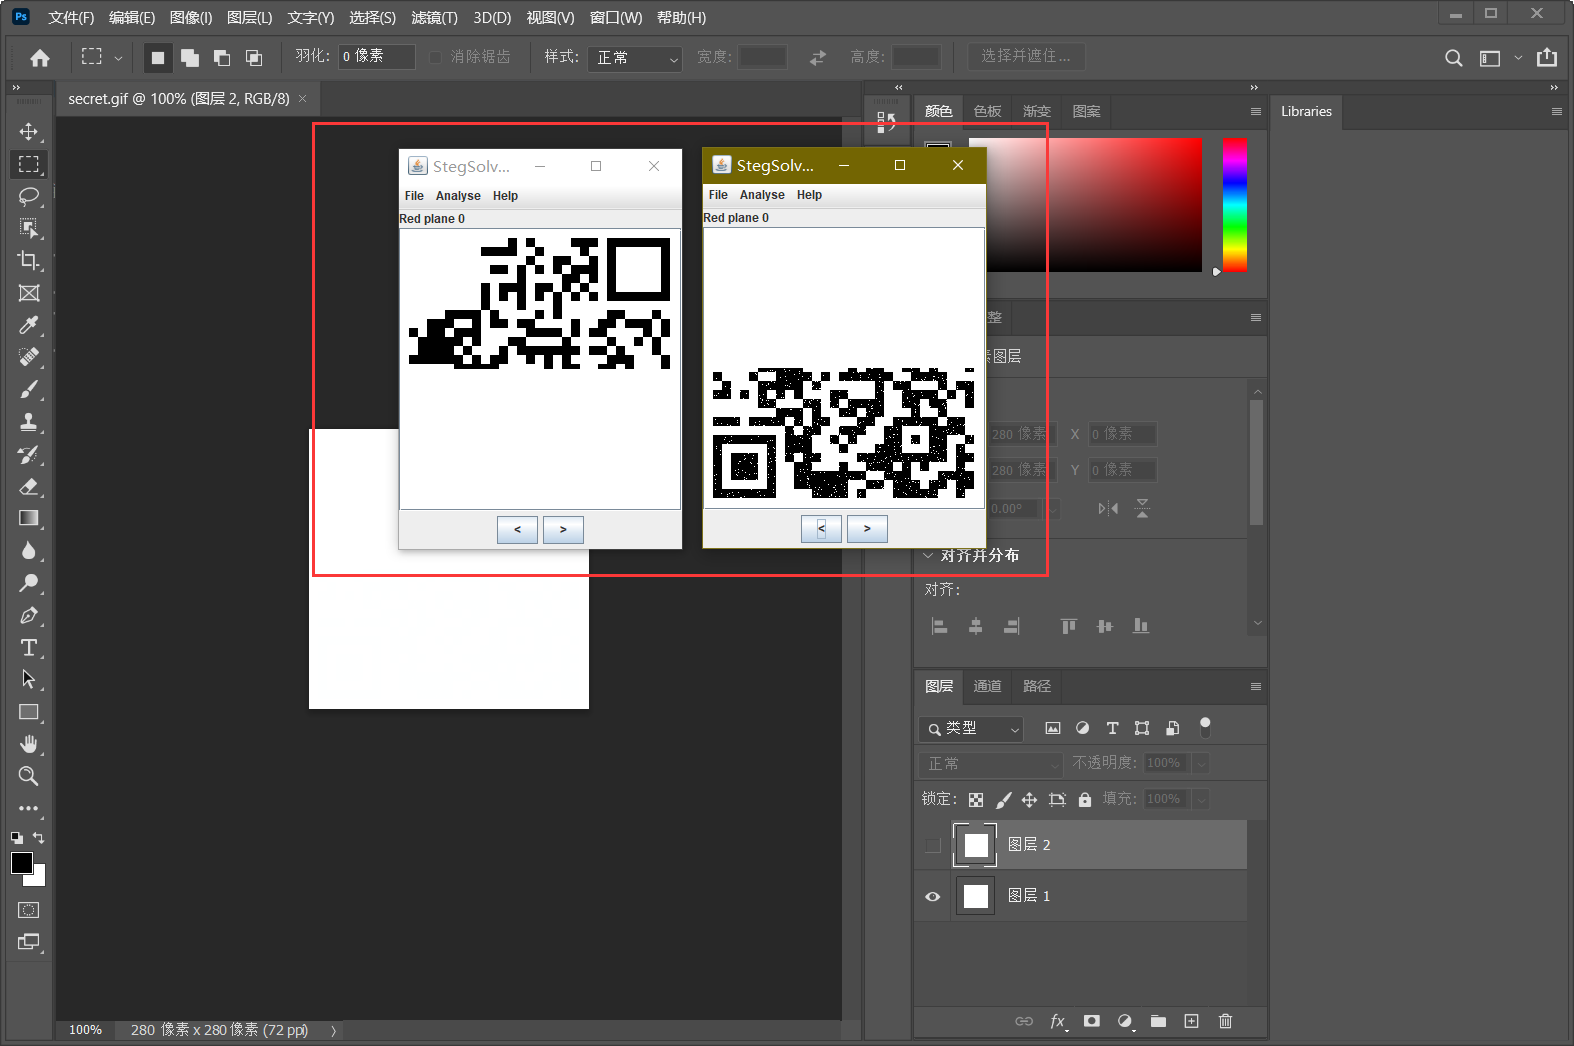The image size is (1574, 1046).
Task: Select the History Brush tool
Action: [29, 454]
